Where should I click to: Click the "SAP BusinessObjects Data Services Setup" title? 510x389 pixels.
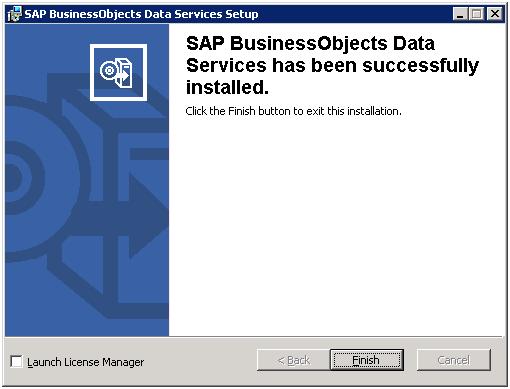141,14
